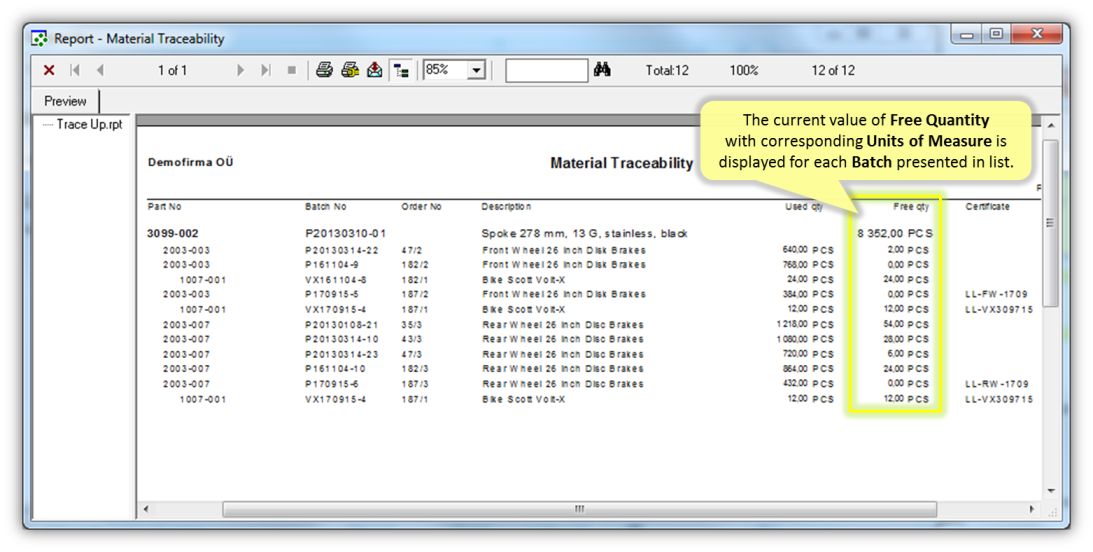Switch to the Preview tab
The width and height of the screenshot is (1093, 552).
(65, 101)
